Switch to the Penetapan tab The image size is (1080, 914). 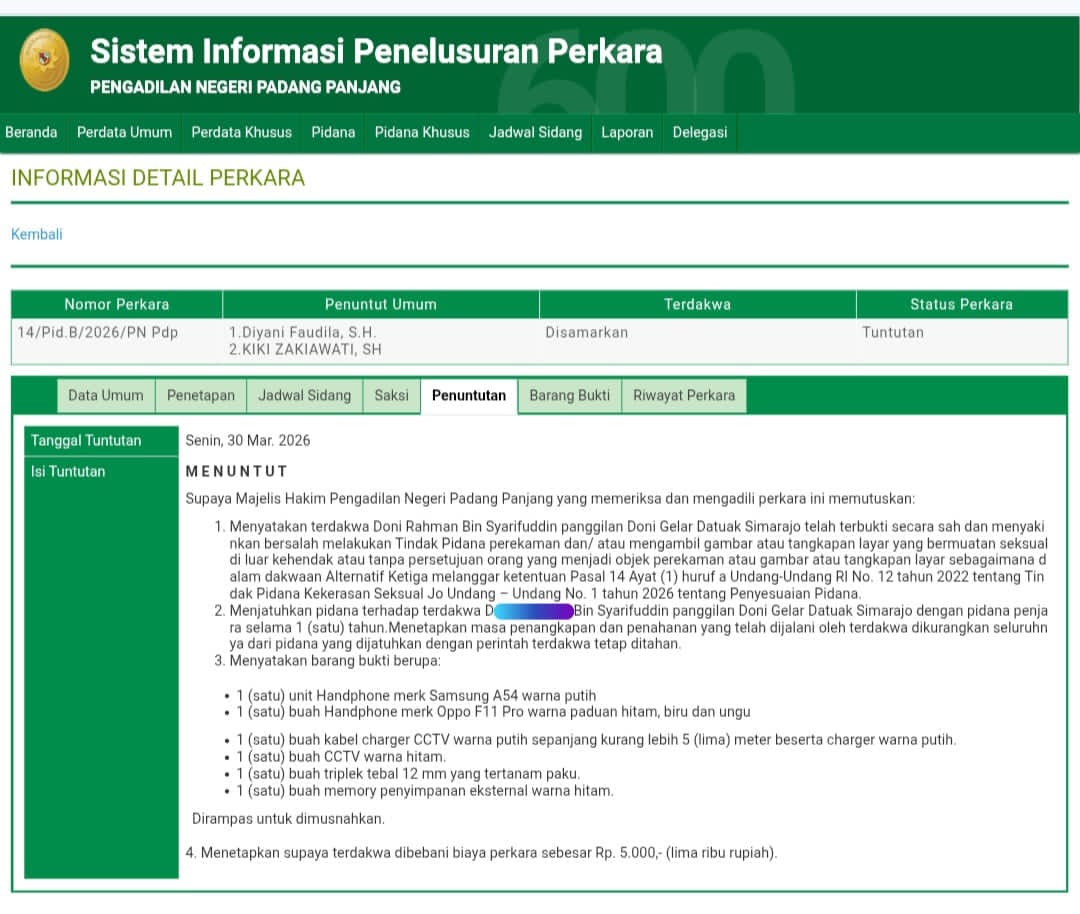pos(200,396)
